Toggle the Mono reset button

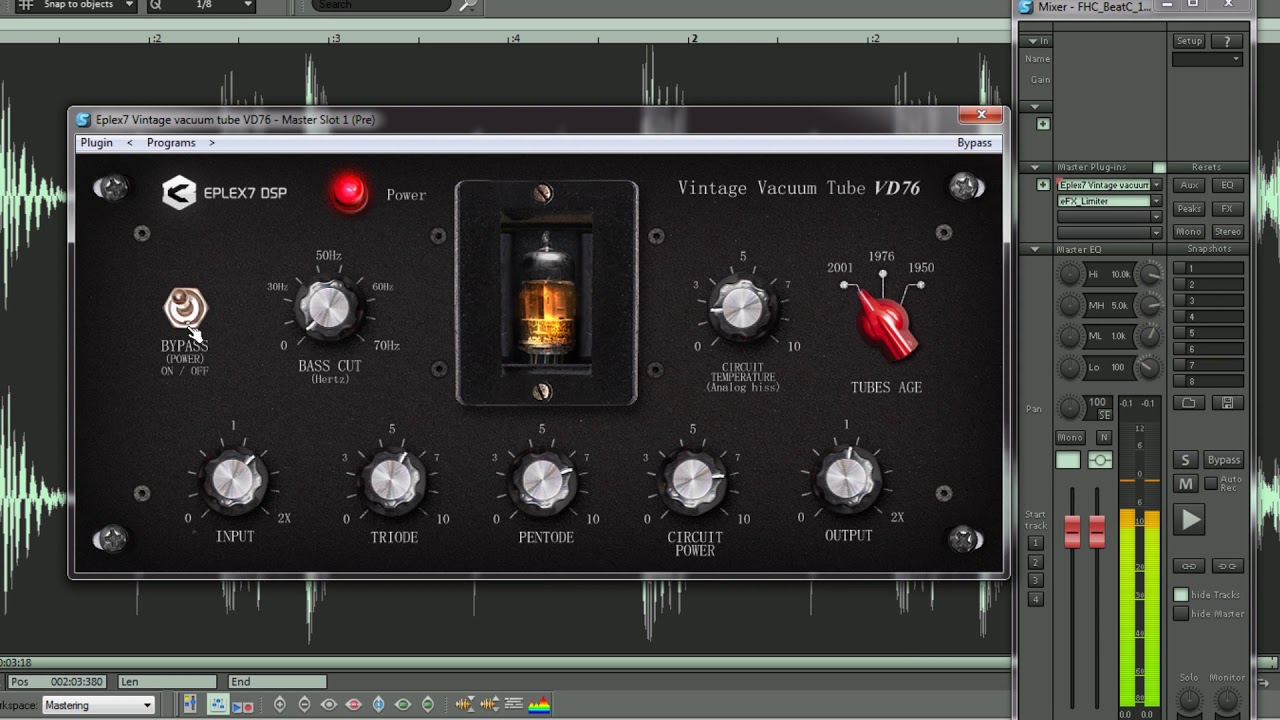click(x=1189, y=232)
